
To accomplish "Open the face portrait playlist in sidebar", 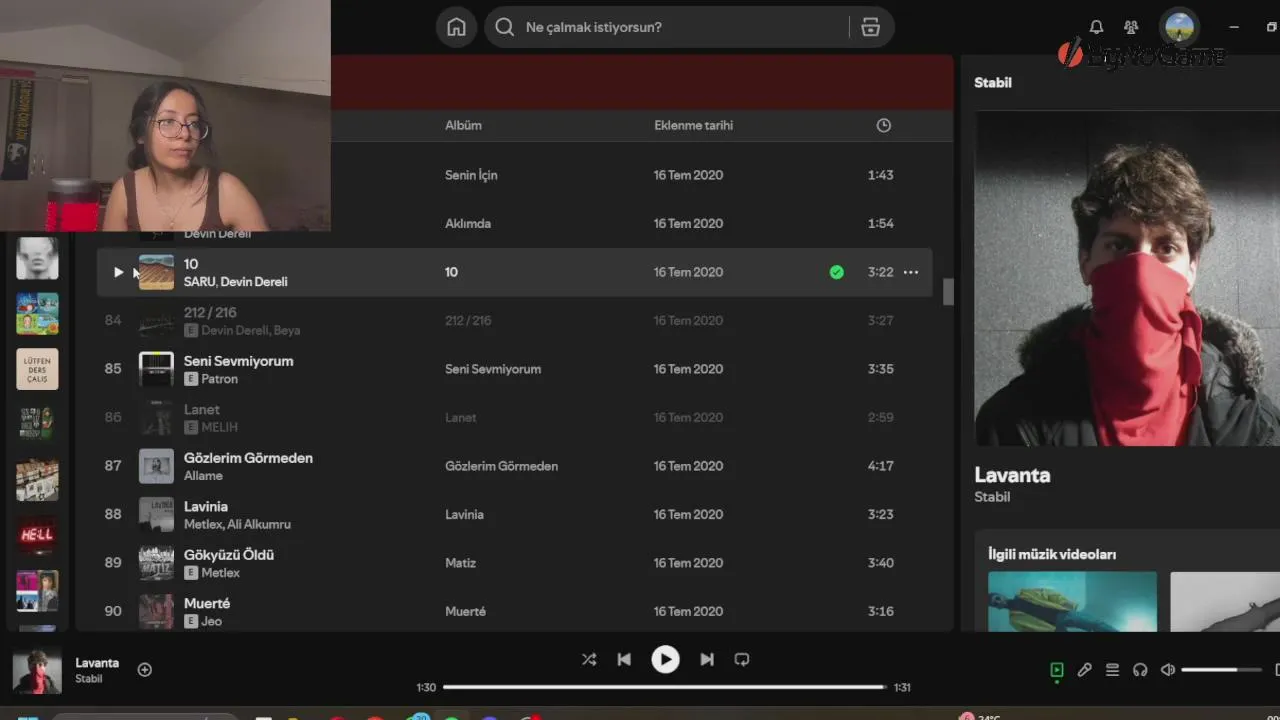I will (37, 258).
